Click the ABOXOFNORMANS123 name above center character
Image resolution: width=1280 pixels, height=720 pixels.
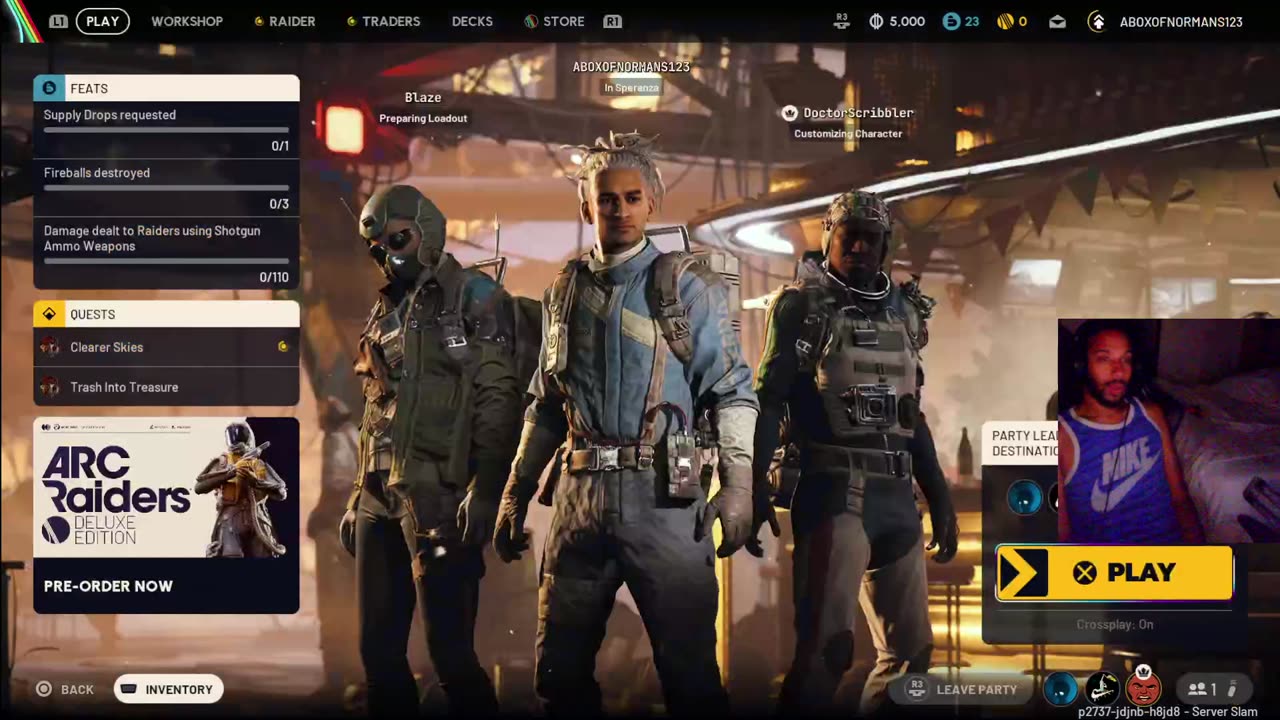click(x=631, y=67)
